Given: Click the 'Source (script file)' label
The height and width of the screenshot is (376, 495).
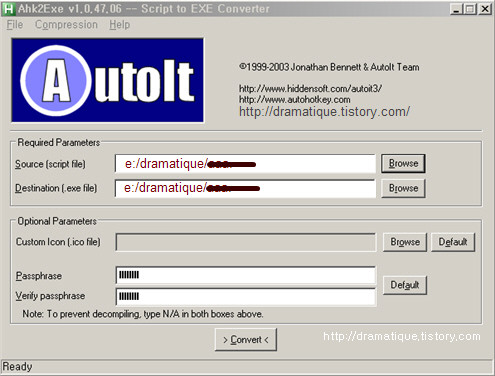Looking at the screenshot, I should tap(50, 164).
